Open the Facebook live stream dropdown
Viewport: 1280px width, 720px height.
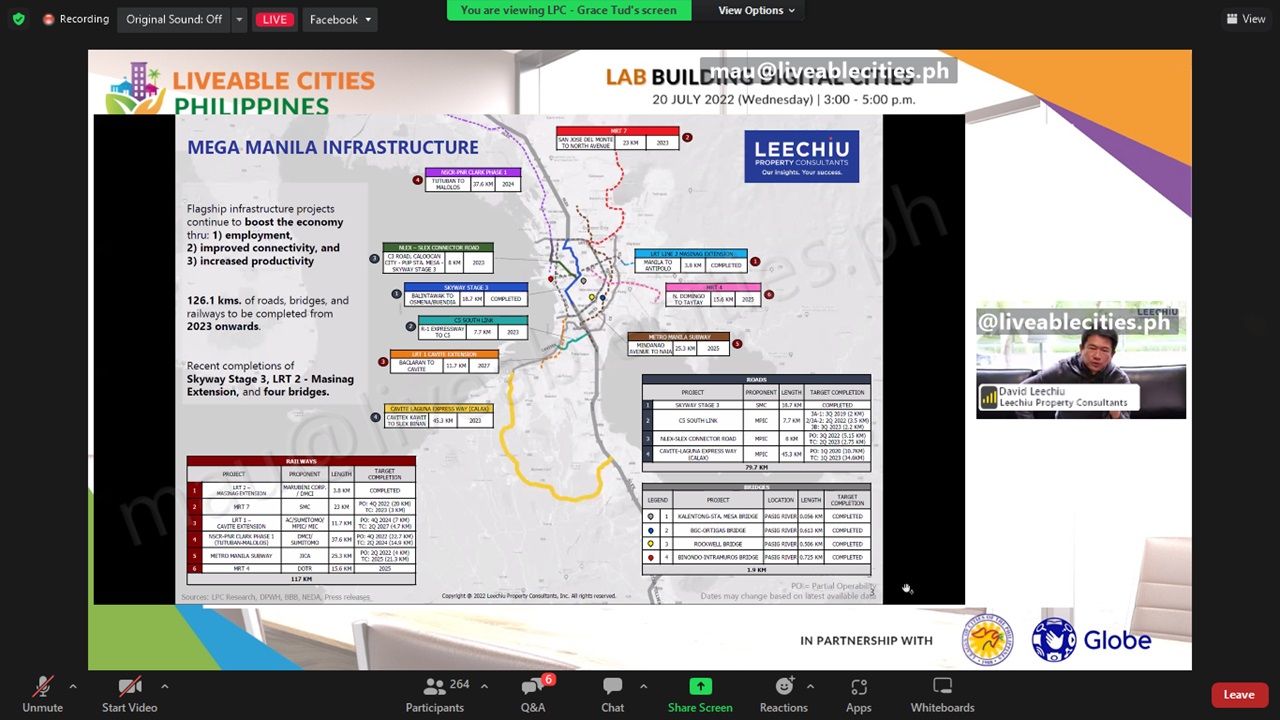click(340, 19)
